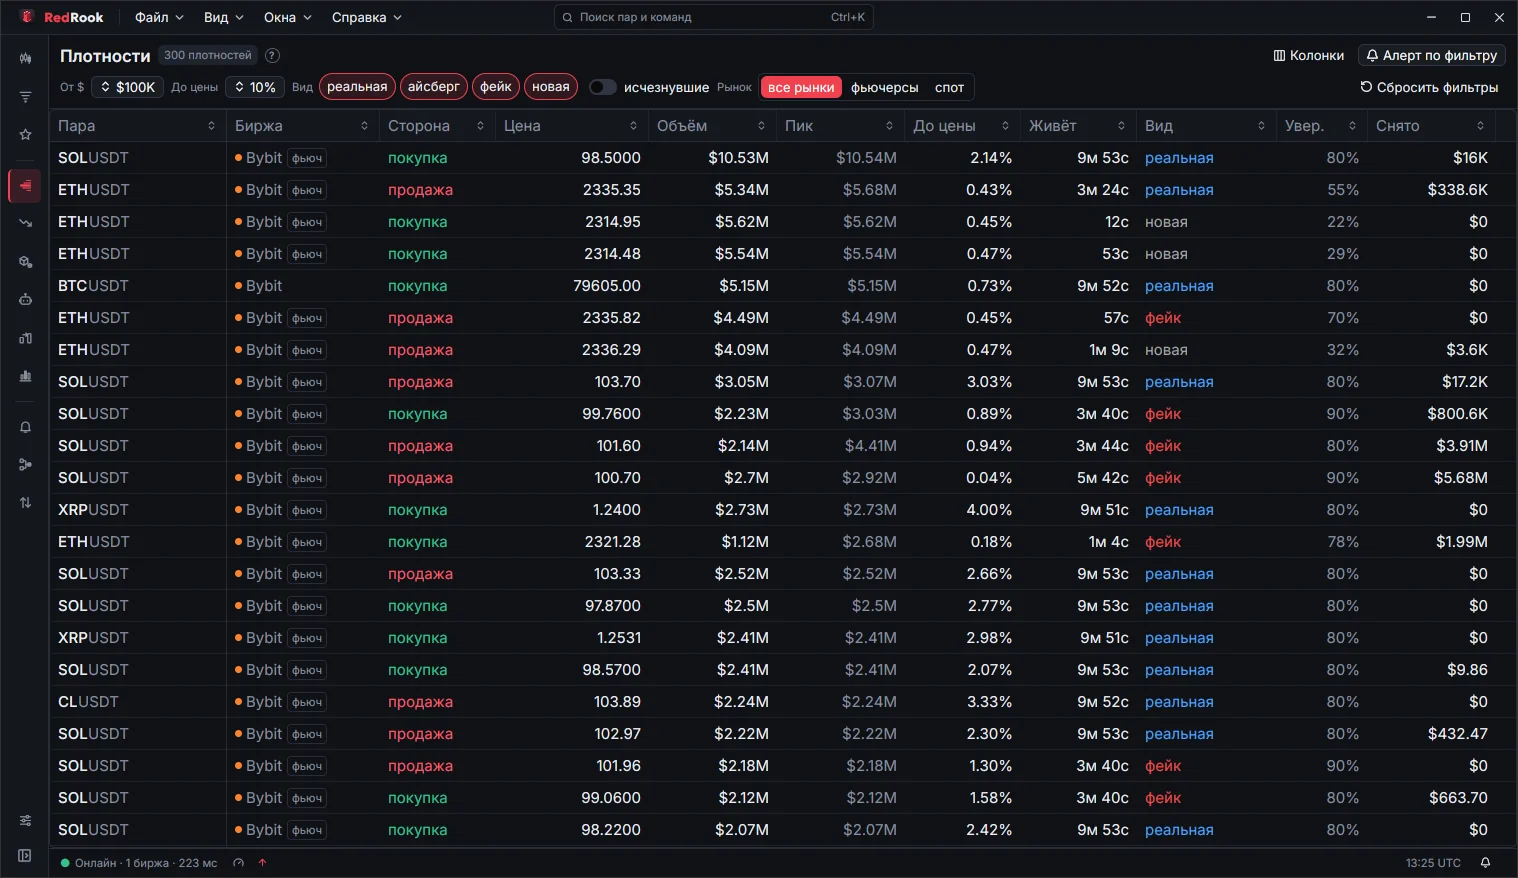This screenshot has width=1518, height=878.
Task: Open the sliders settings icon in sidebar
Action: 25,820
